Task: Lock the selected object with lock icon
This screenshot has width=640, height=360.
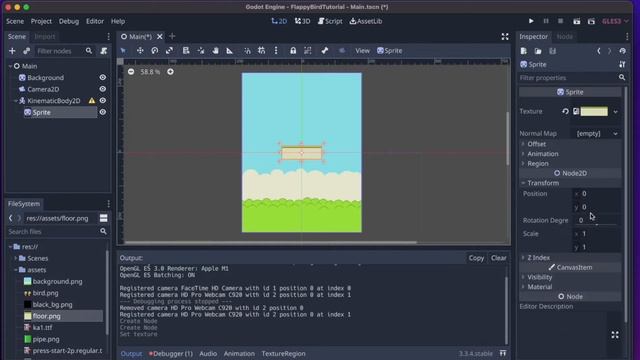Action: point(293,51)
